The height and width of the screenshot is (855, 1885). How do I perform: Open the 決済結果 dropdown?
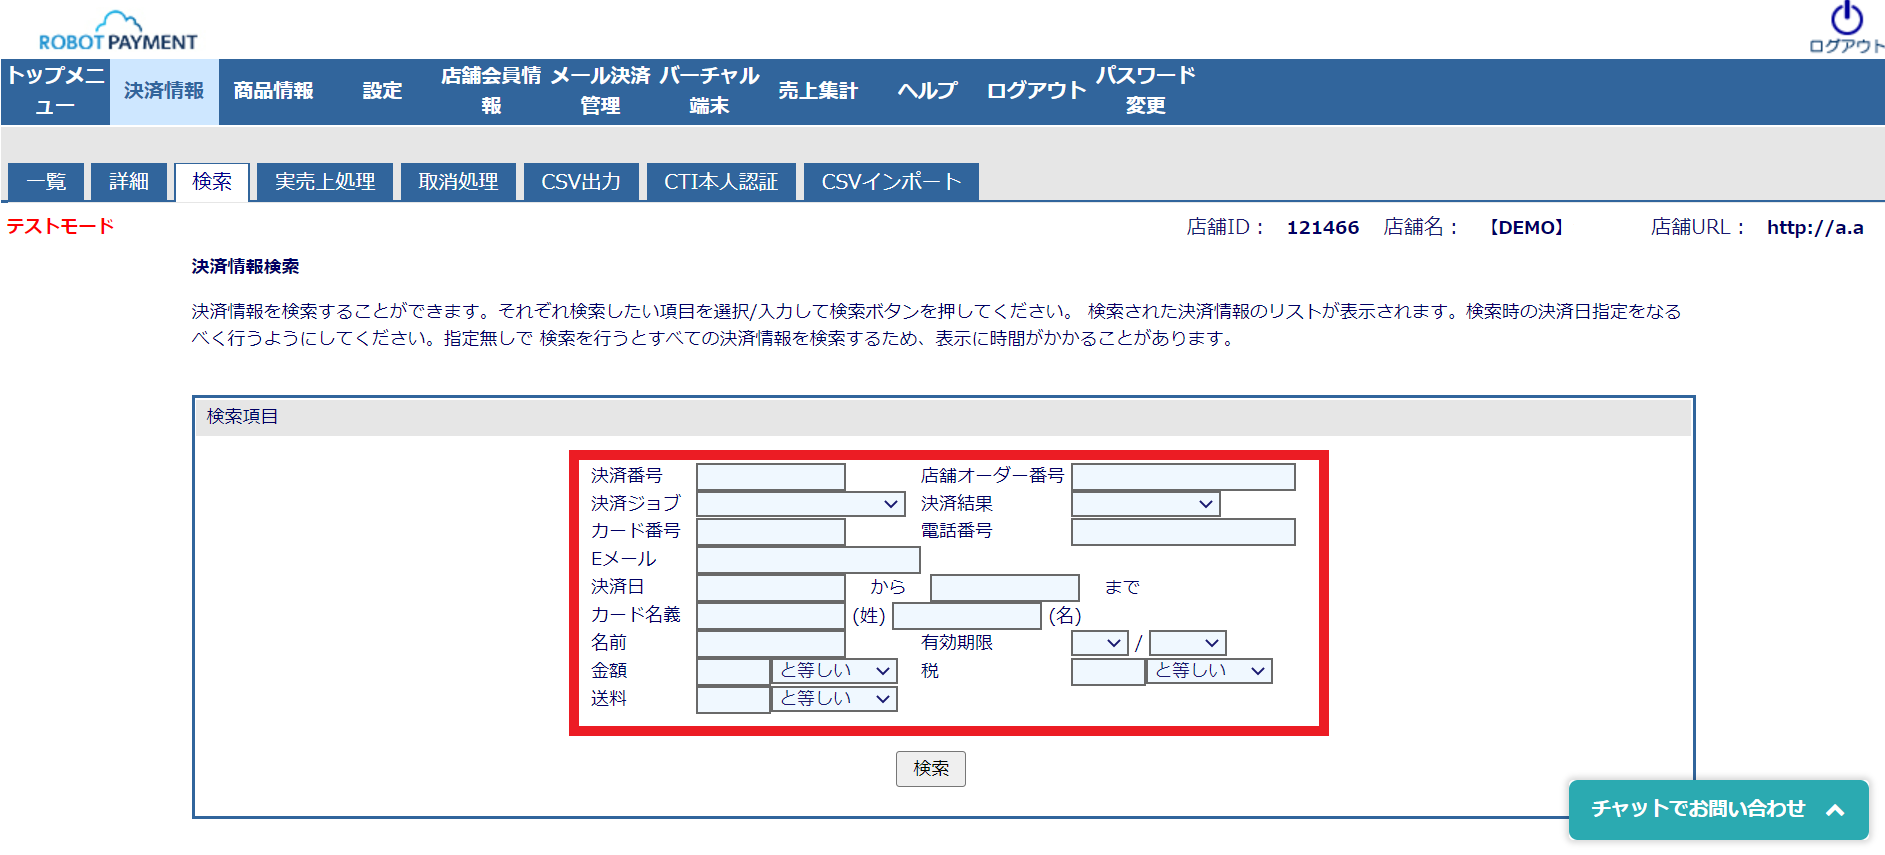pyautogui.click(x=1145, y=504)
